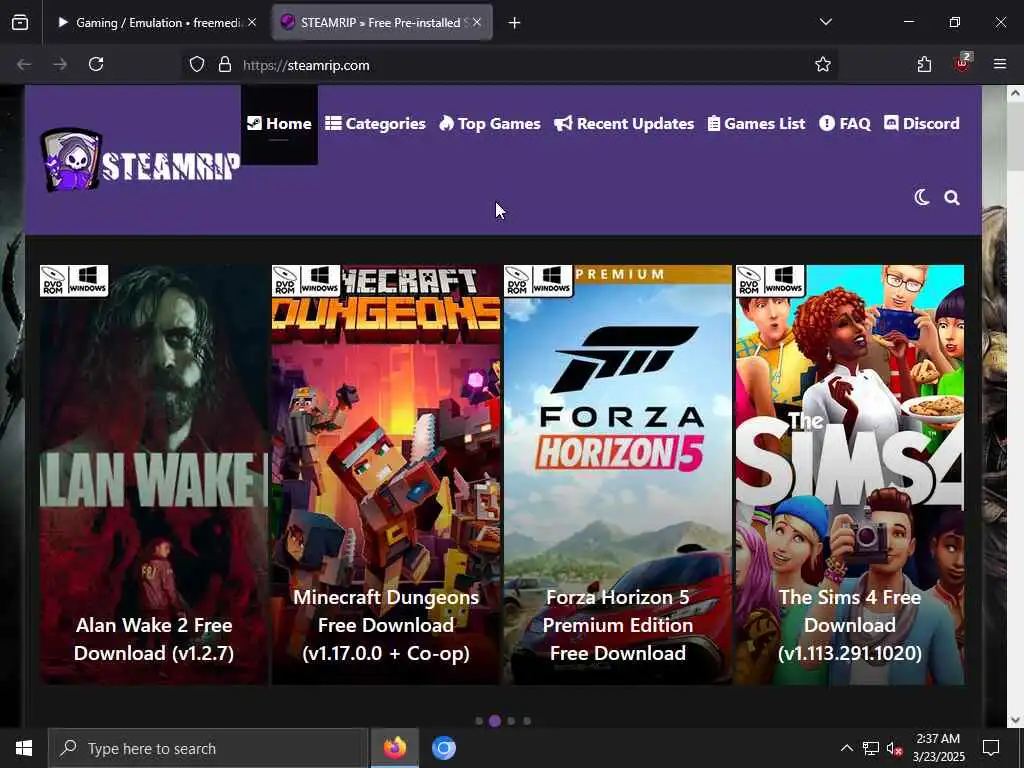Screen dimensions: 1024x768
Task: Go forward to next page
Action: point(60,64)
